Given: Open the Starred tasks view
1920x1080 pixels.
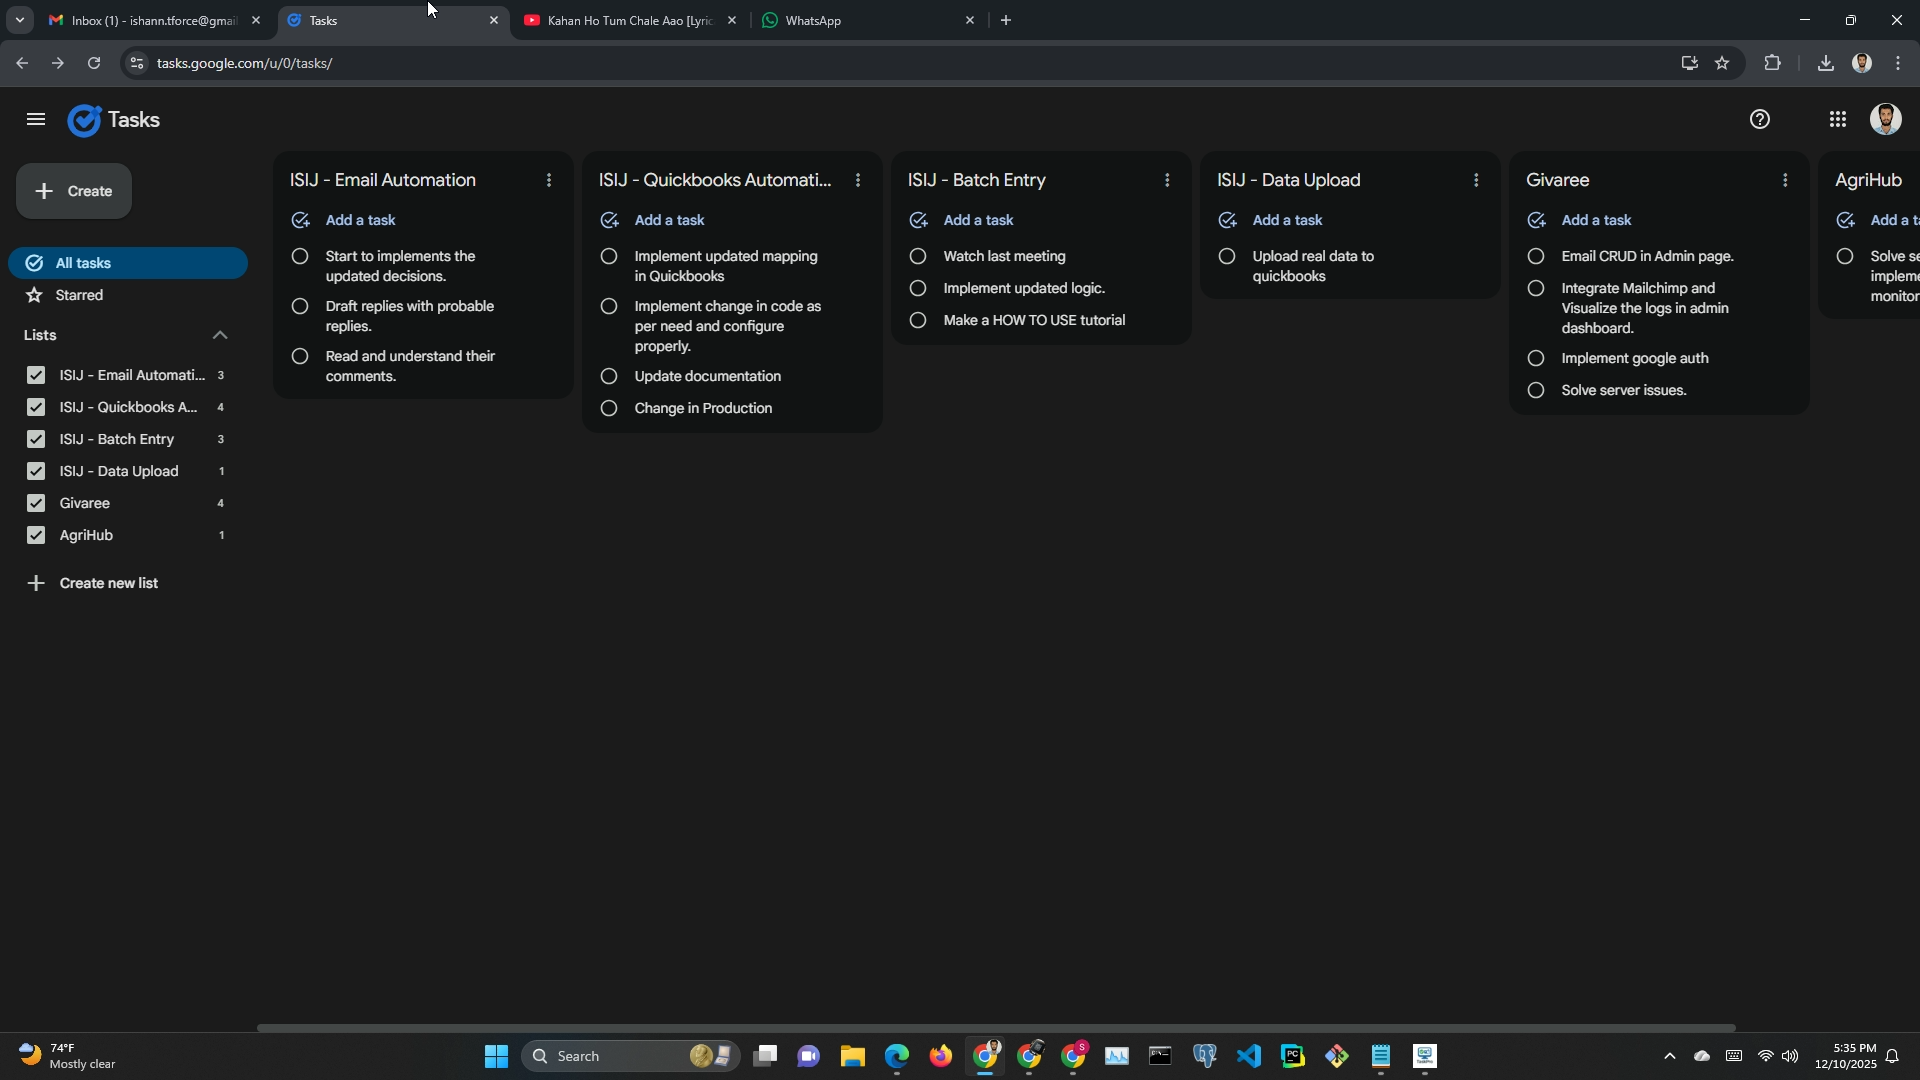Looking at the screenshot, I should point(80,295).
